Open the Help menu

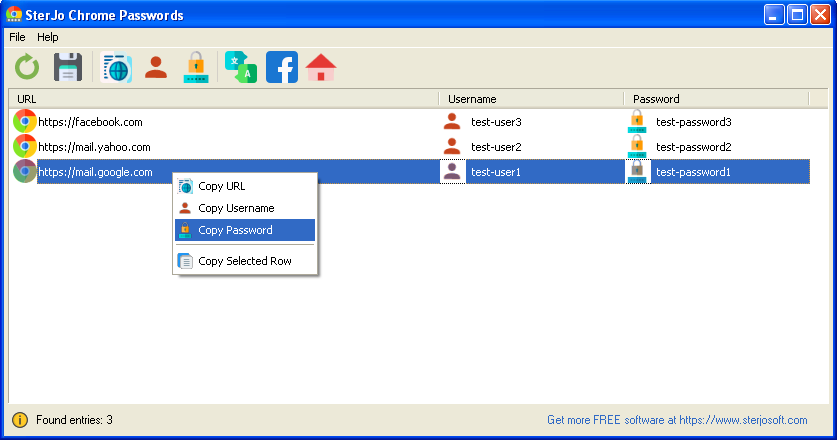pyautogui.click(x=48, y=37)
